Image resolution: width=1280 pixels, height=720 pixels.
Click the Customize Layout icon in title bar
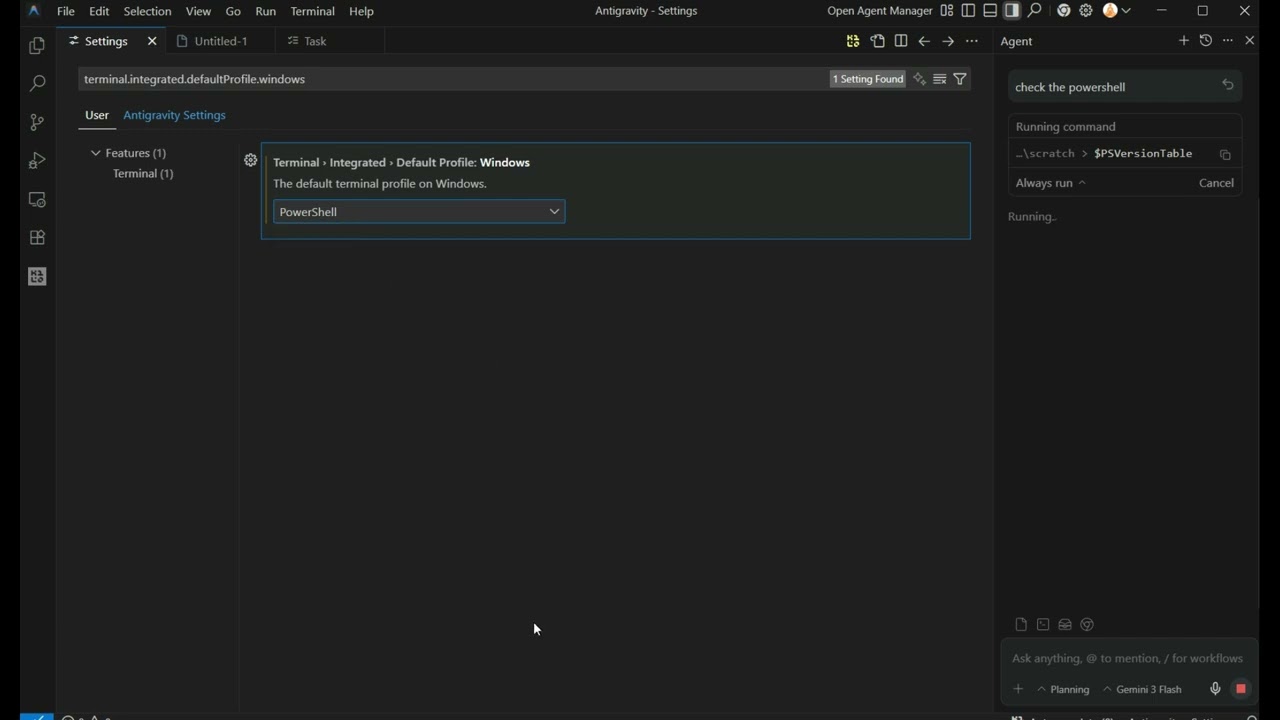(x=946, y=11)
